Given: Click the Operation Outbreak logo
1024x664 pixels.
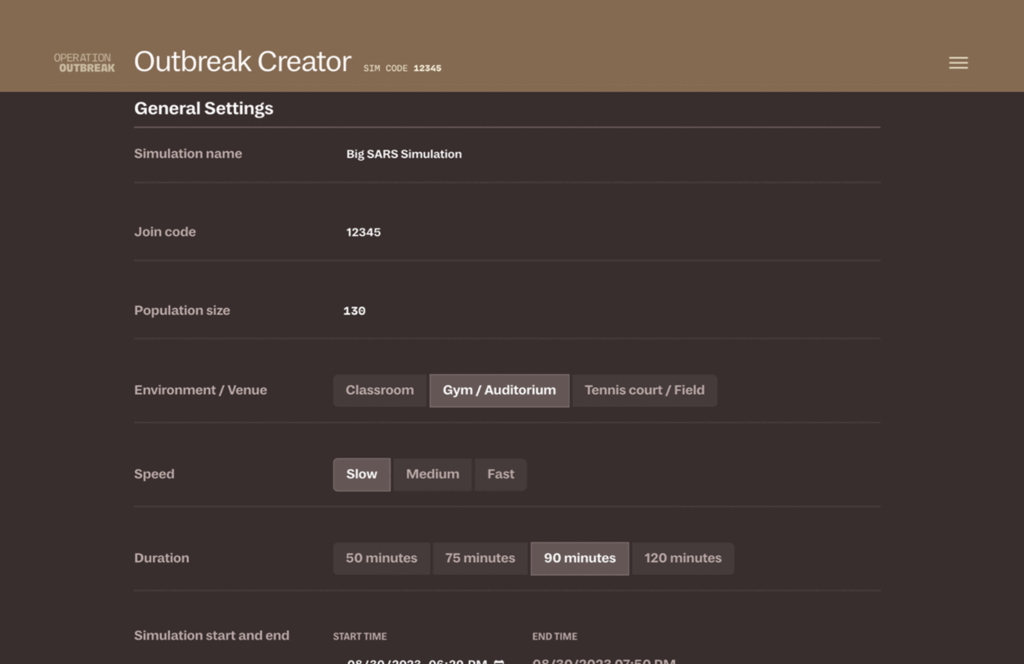Looking at the screenshot, I should point(84,63).
